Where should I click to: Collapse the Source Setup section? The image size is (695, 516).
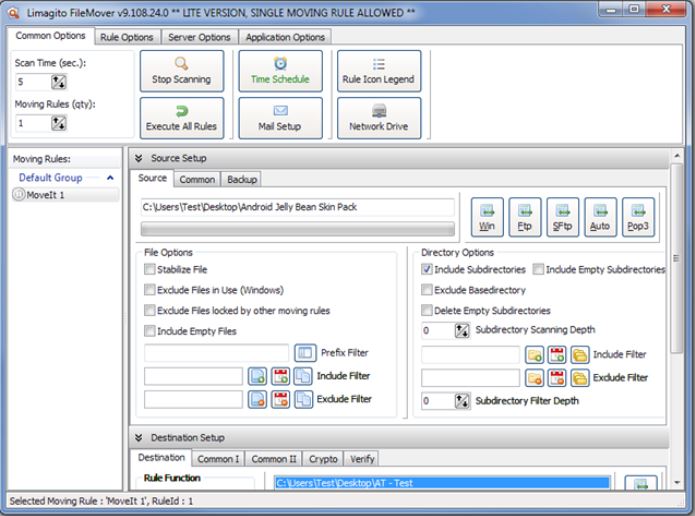click(x=139, y=158)
